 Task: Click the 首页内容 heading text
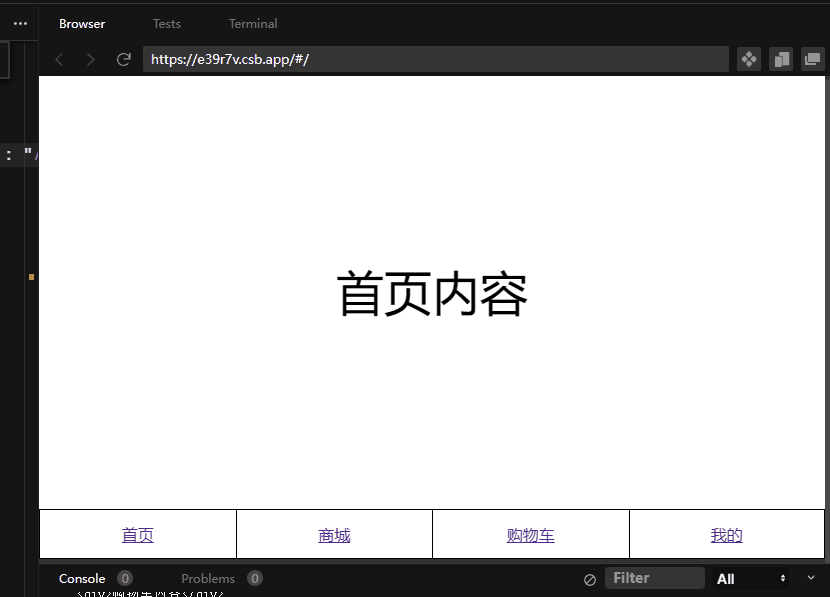coord(432,294)
